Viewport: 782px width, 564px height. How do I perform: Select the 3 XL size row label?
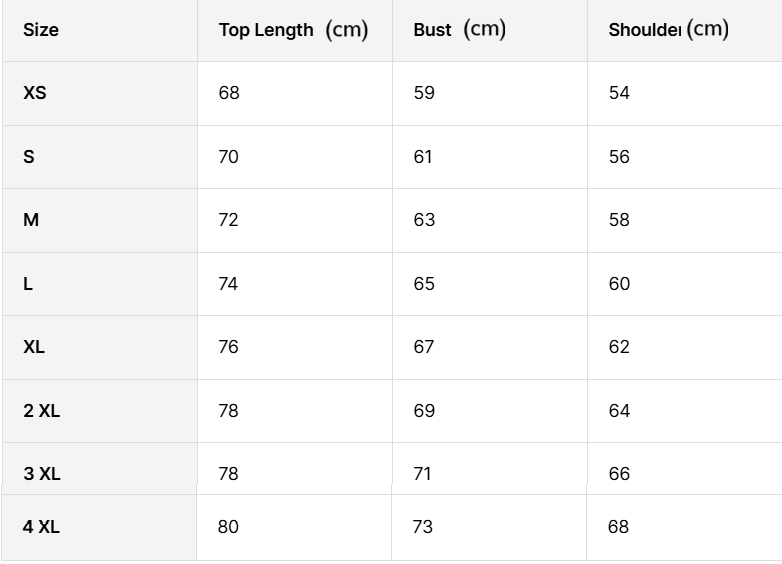point(42,474)
